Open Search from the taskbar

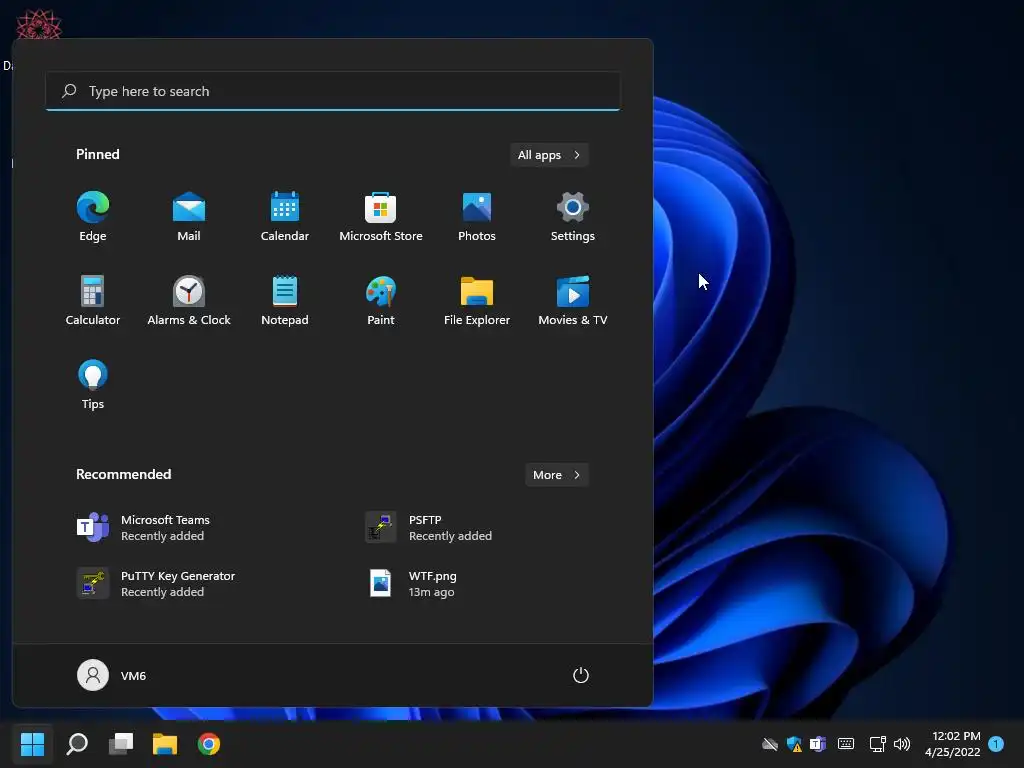tap(77, 744)
